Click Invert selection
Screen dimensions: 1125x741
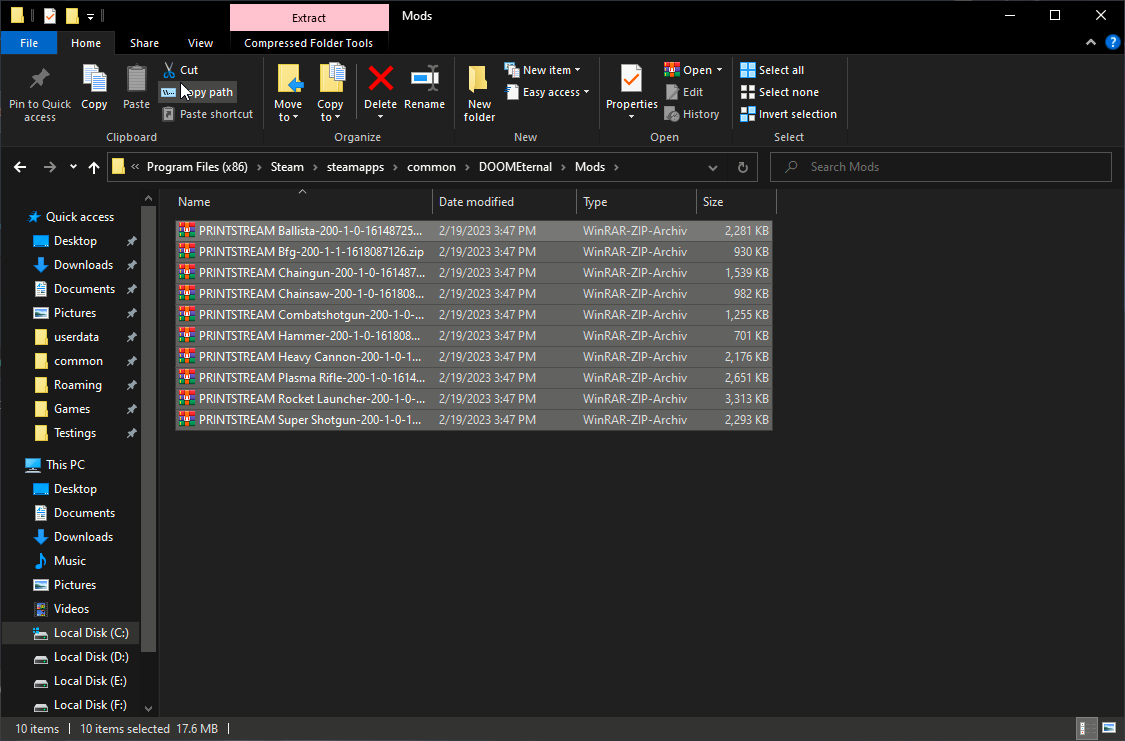(x=789, y=114)
